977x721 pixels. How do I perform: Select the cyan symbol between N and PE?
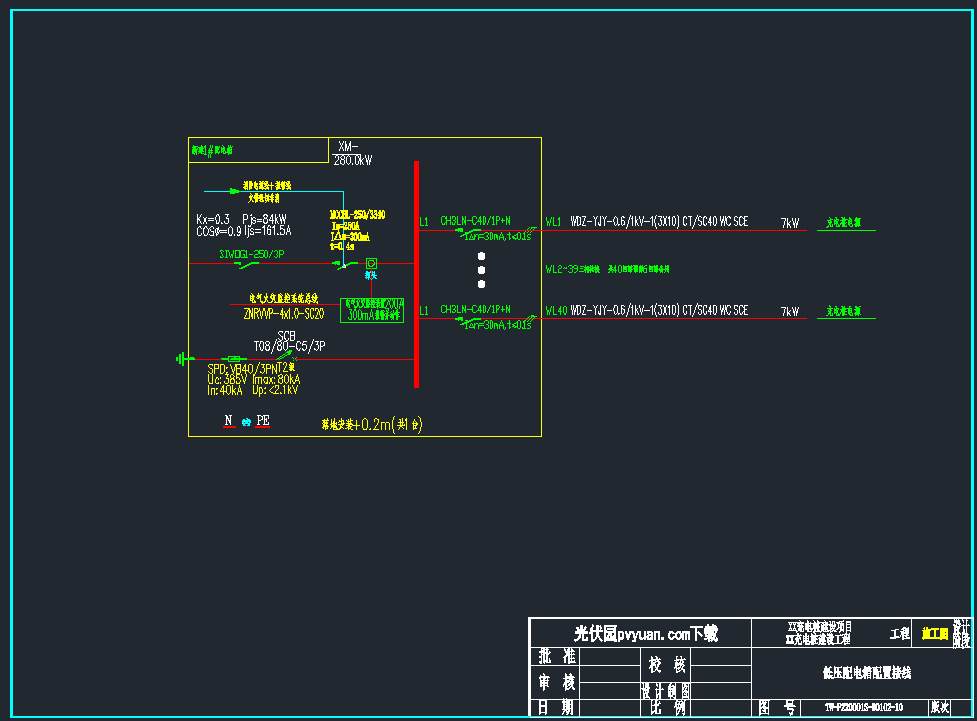(246, 422)
